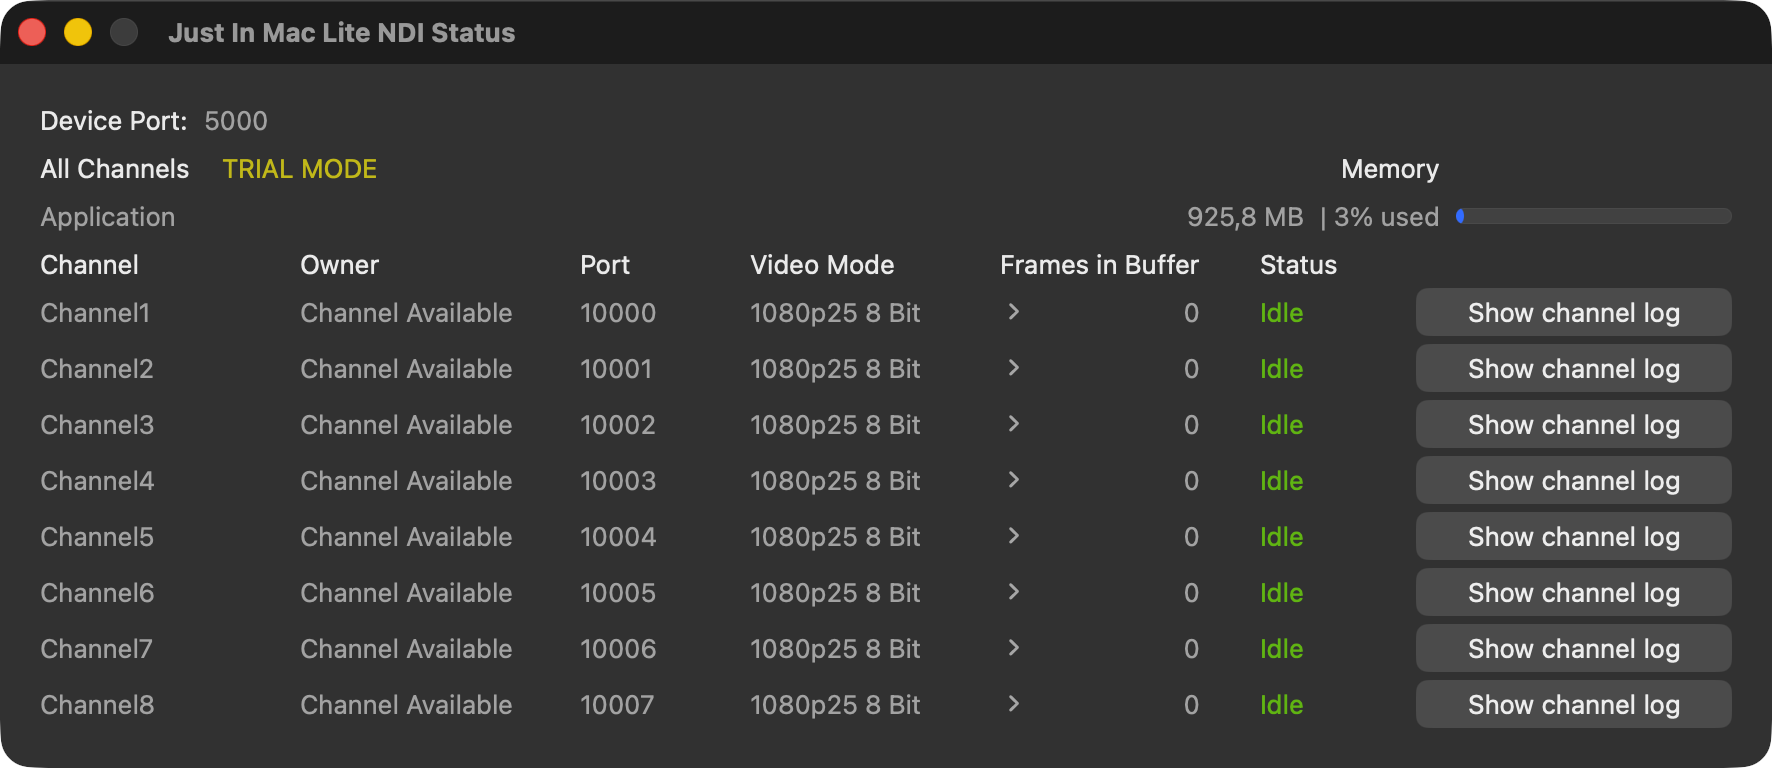Select the Device Port value 5000
Viewport: 1772px width, 768px height.
[x=236, y=121]
